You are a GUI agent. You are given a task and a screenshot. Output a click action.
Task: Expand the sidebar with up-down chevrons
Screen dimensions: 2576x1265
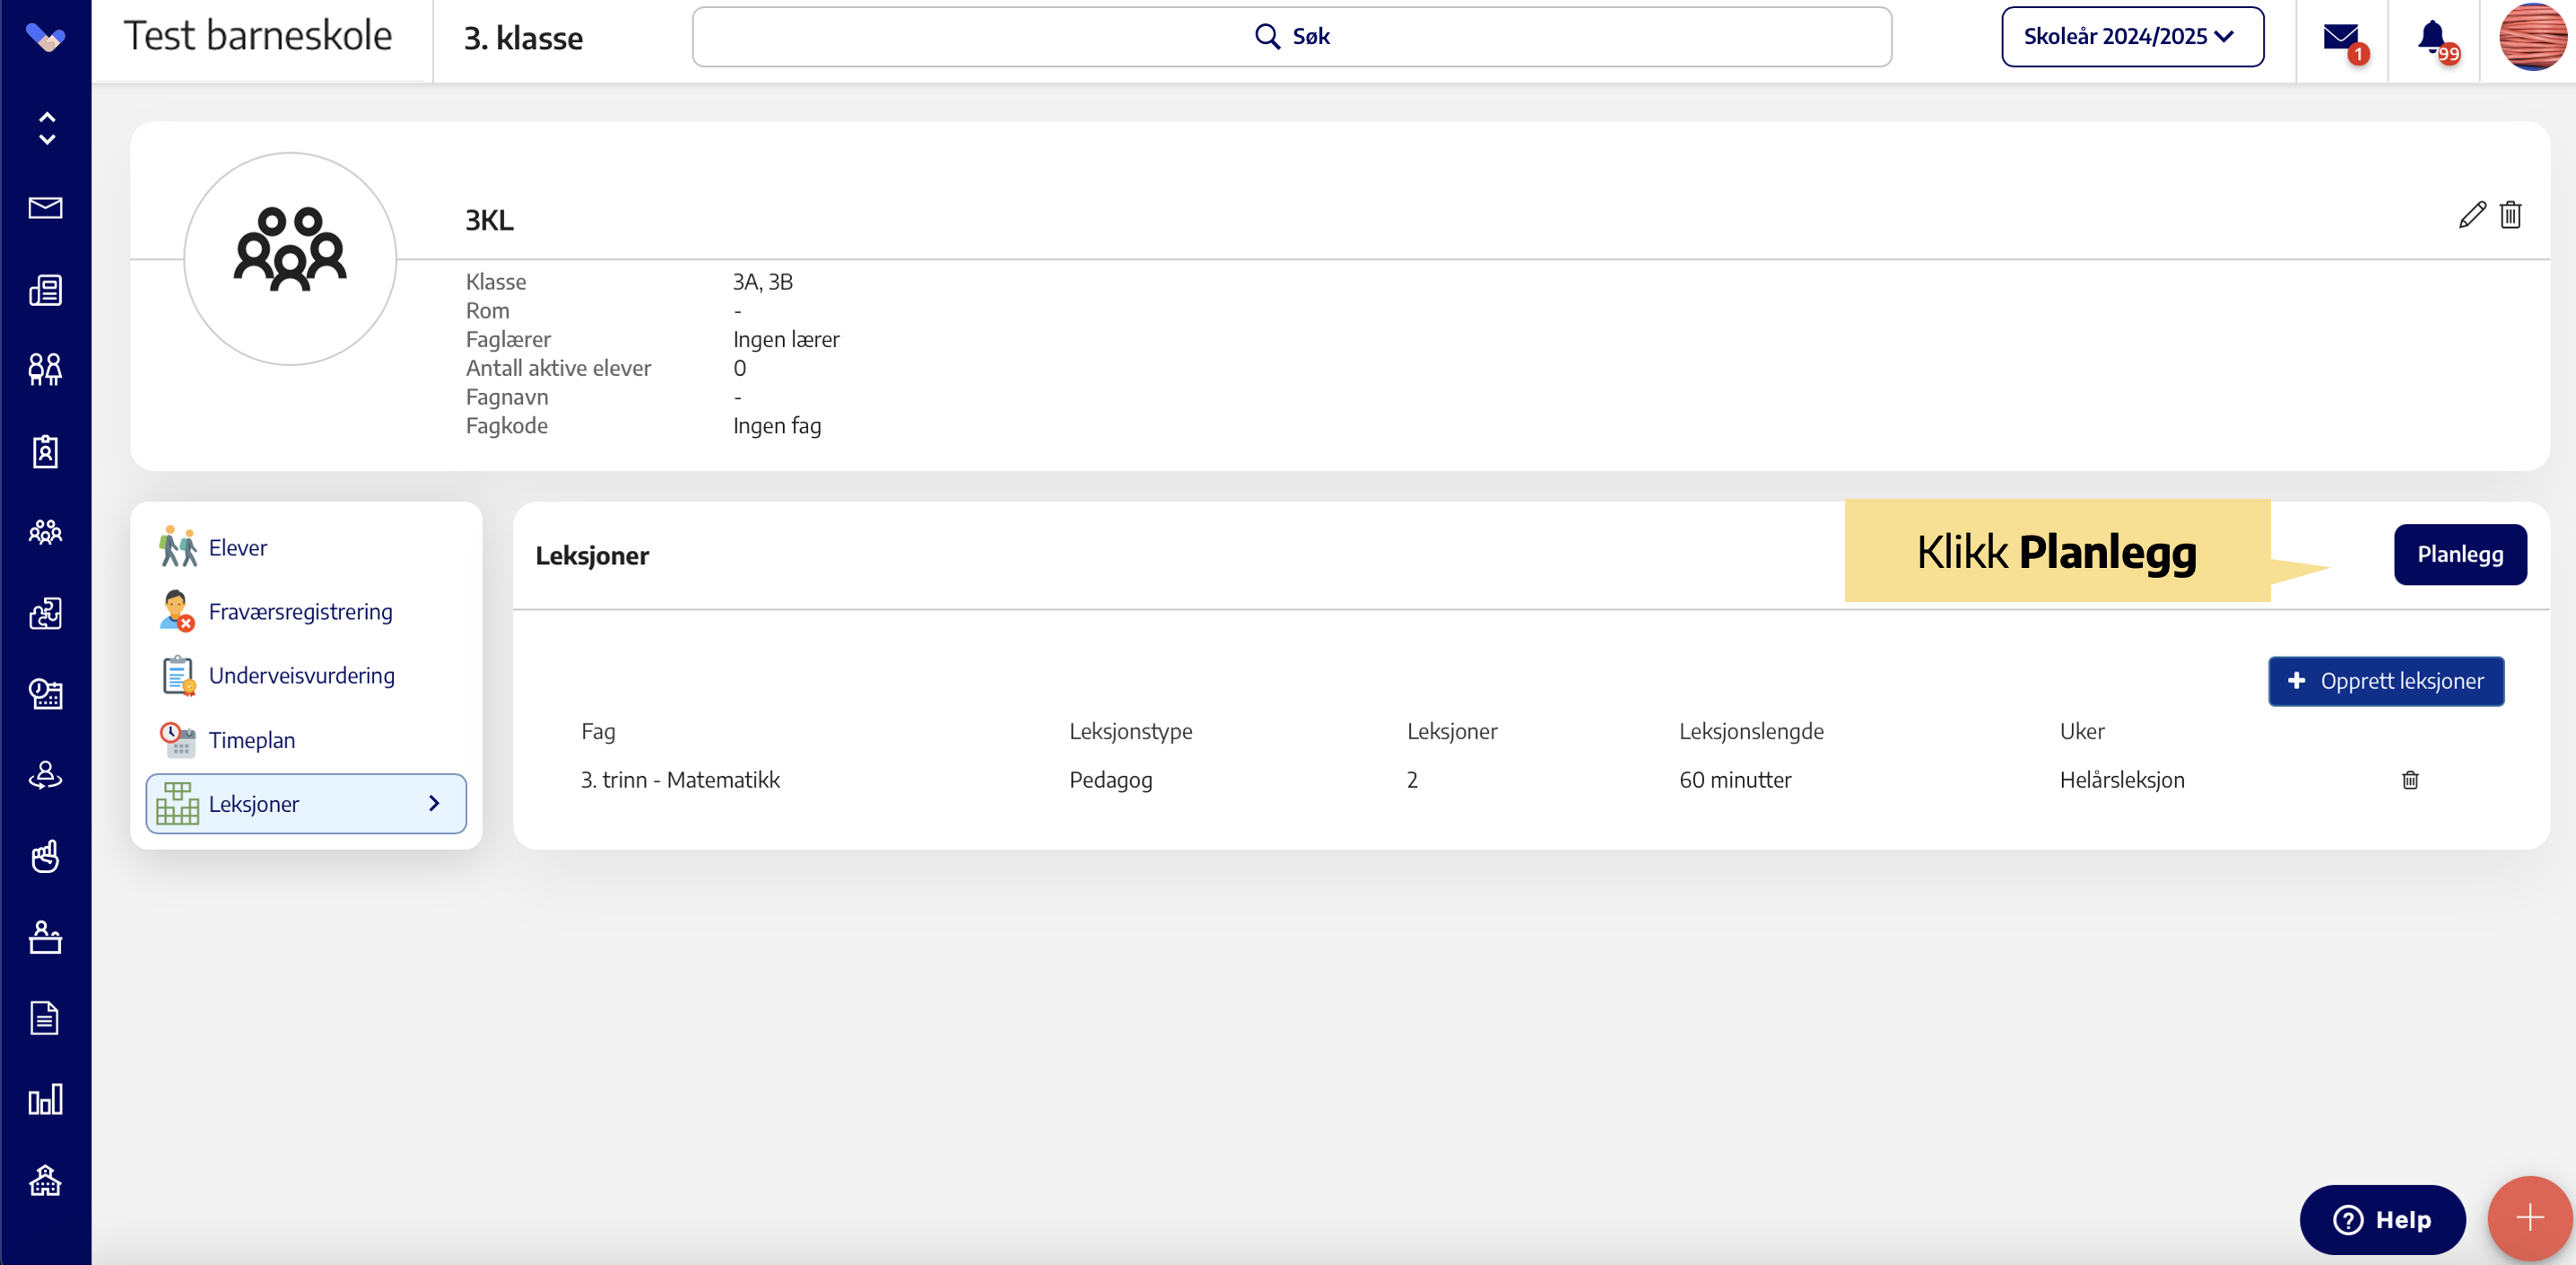46,128
